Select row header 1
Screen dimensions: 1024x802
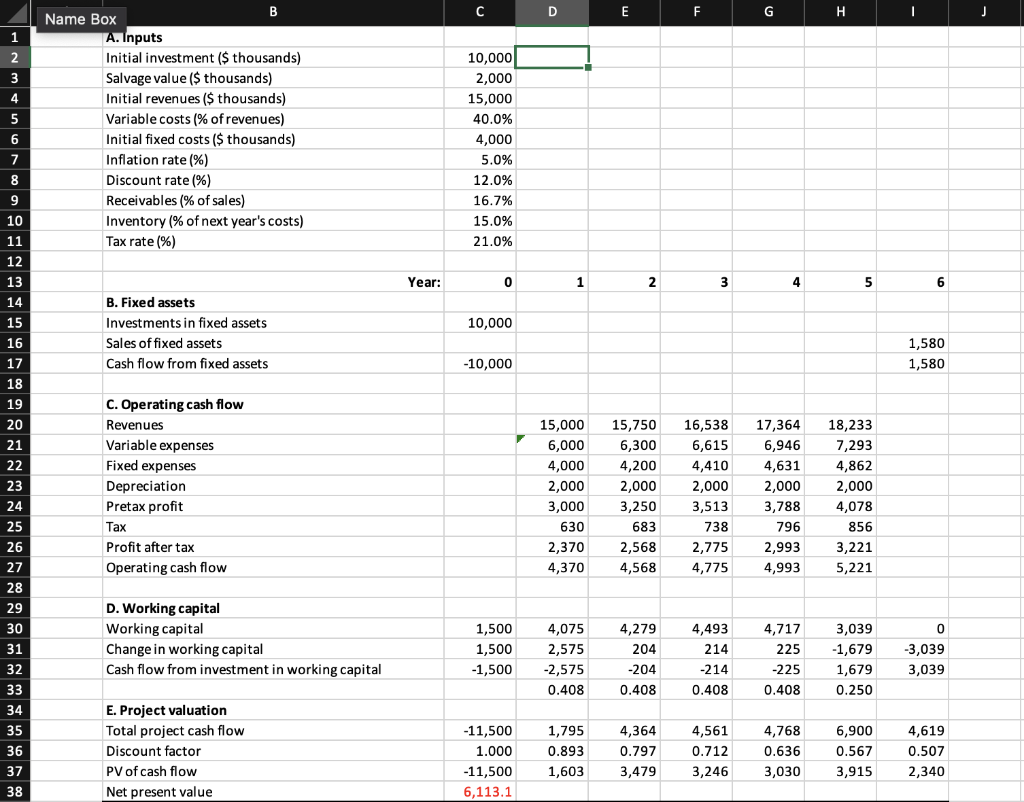click(x=14, y=37)
